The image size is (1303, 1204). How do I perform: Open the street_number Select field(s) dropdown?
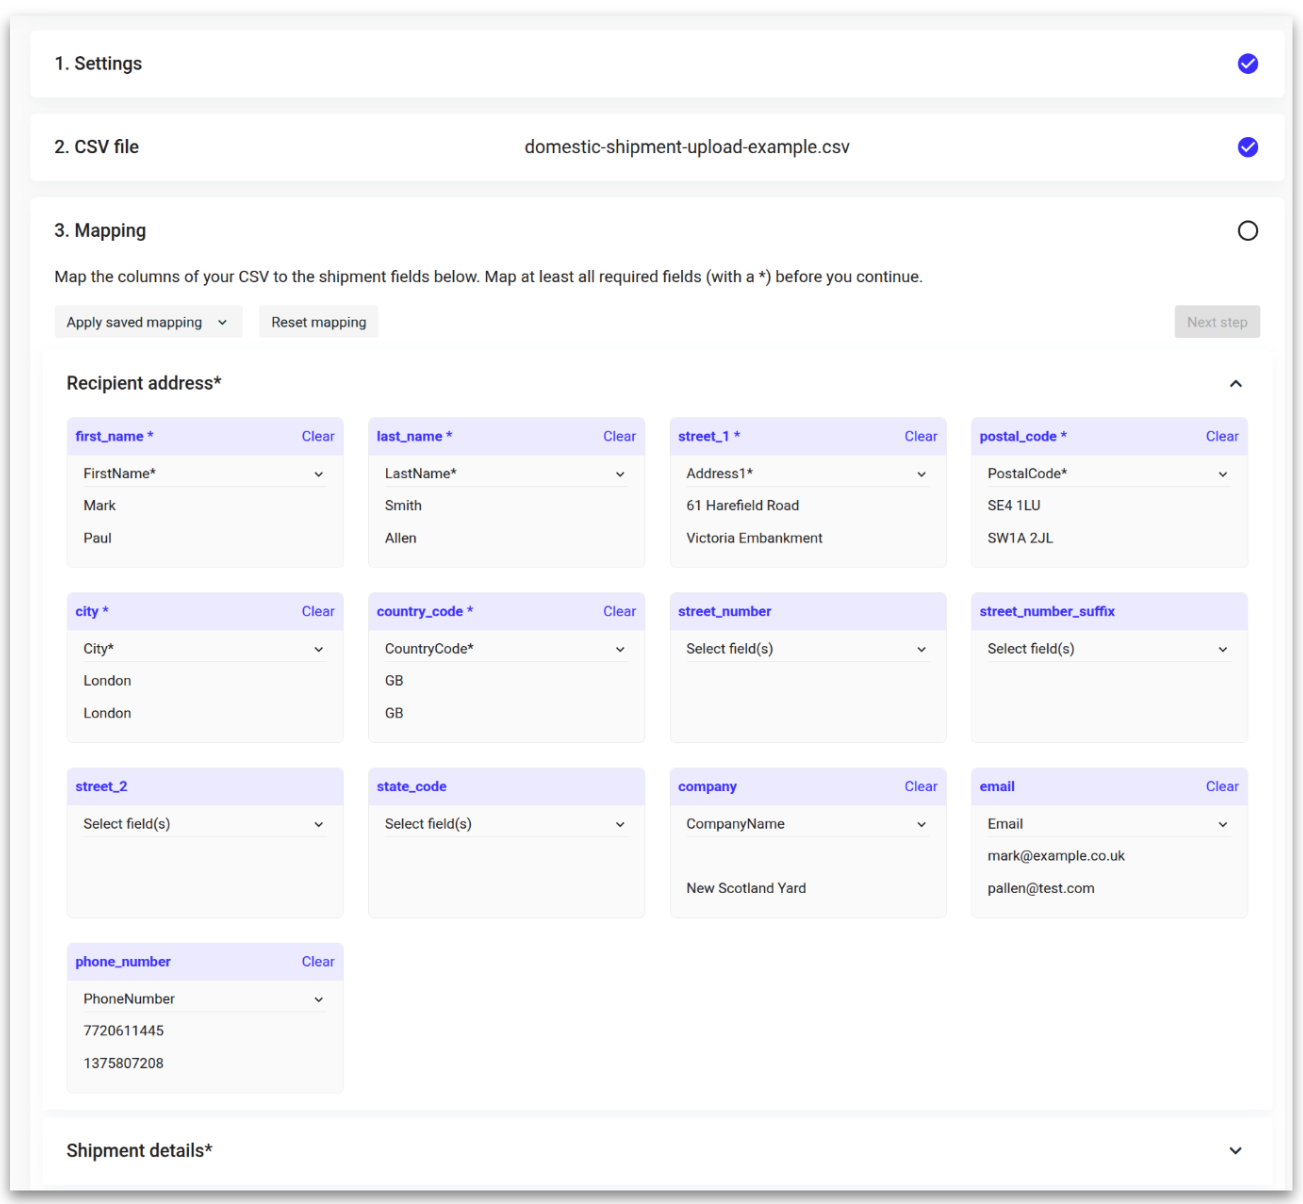coord(806,649)
